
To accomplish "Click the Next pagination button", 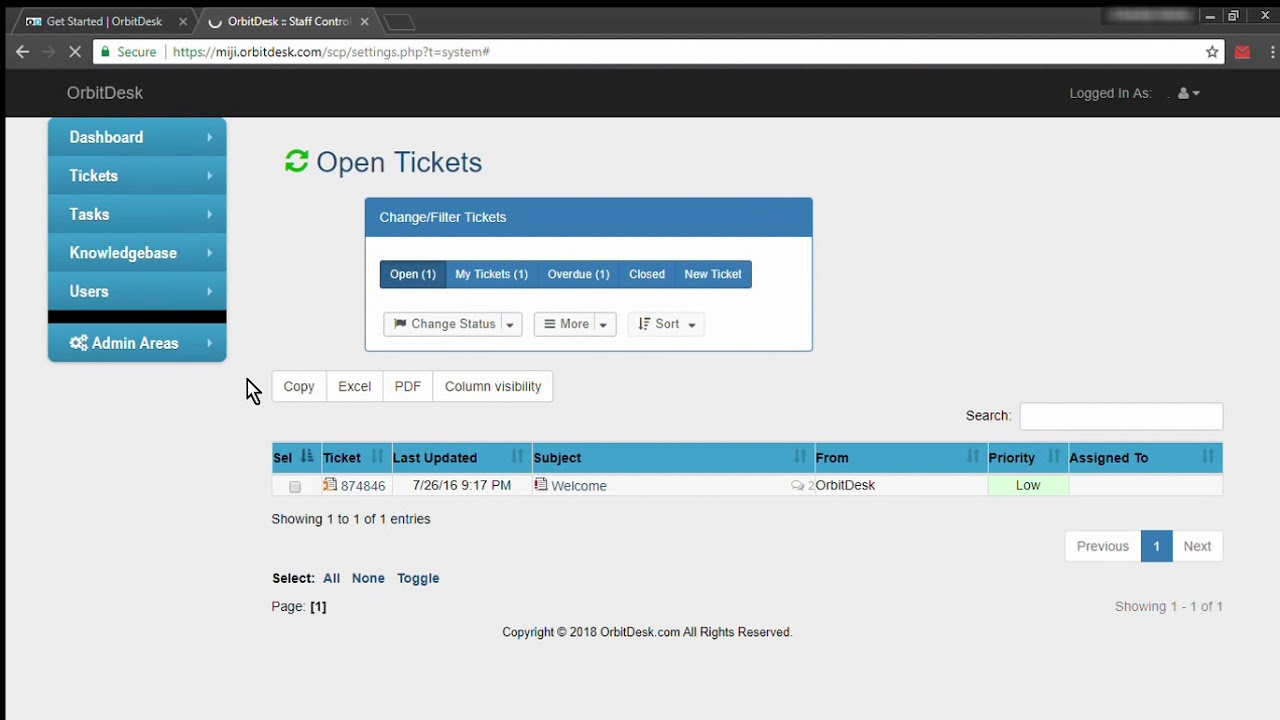I will click(1197, 546).
